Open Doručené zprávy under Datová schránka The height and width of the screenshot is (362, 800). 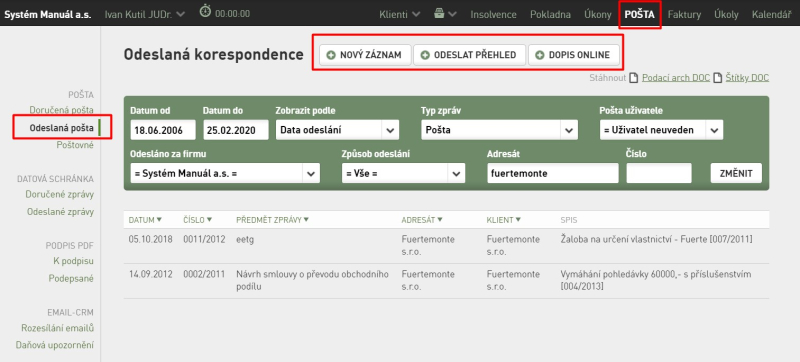tap(60, 194)
